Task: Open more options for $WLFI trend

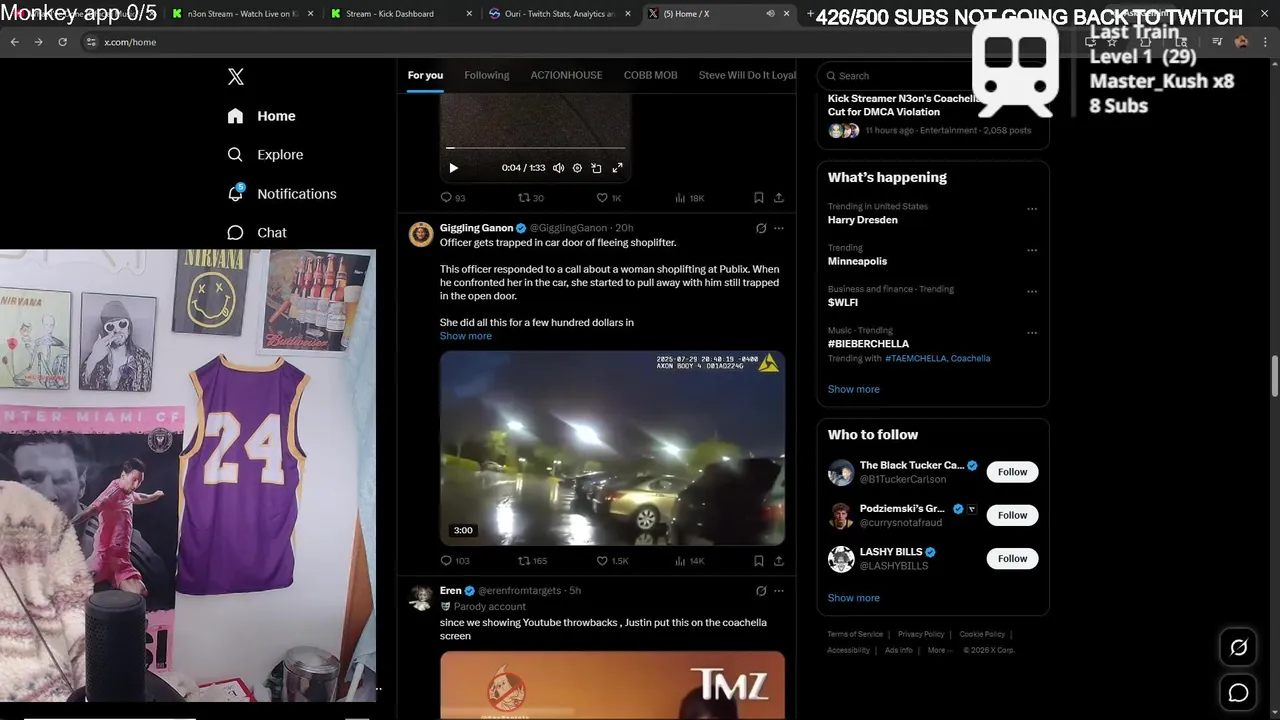Action: tap(1032, 292)
